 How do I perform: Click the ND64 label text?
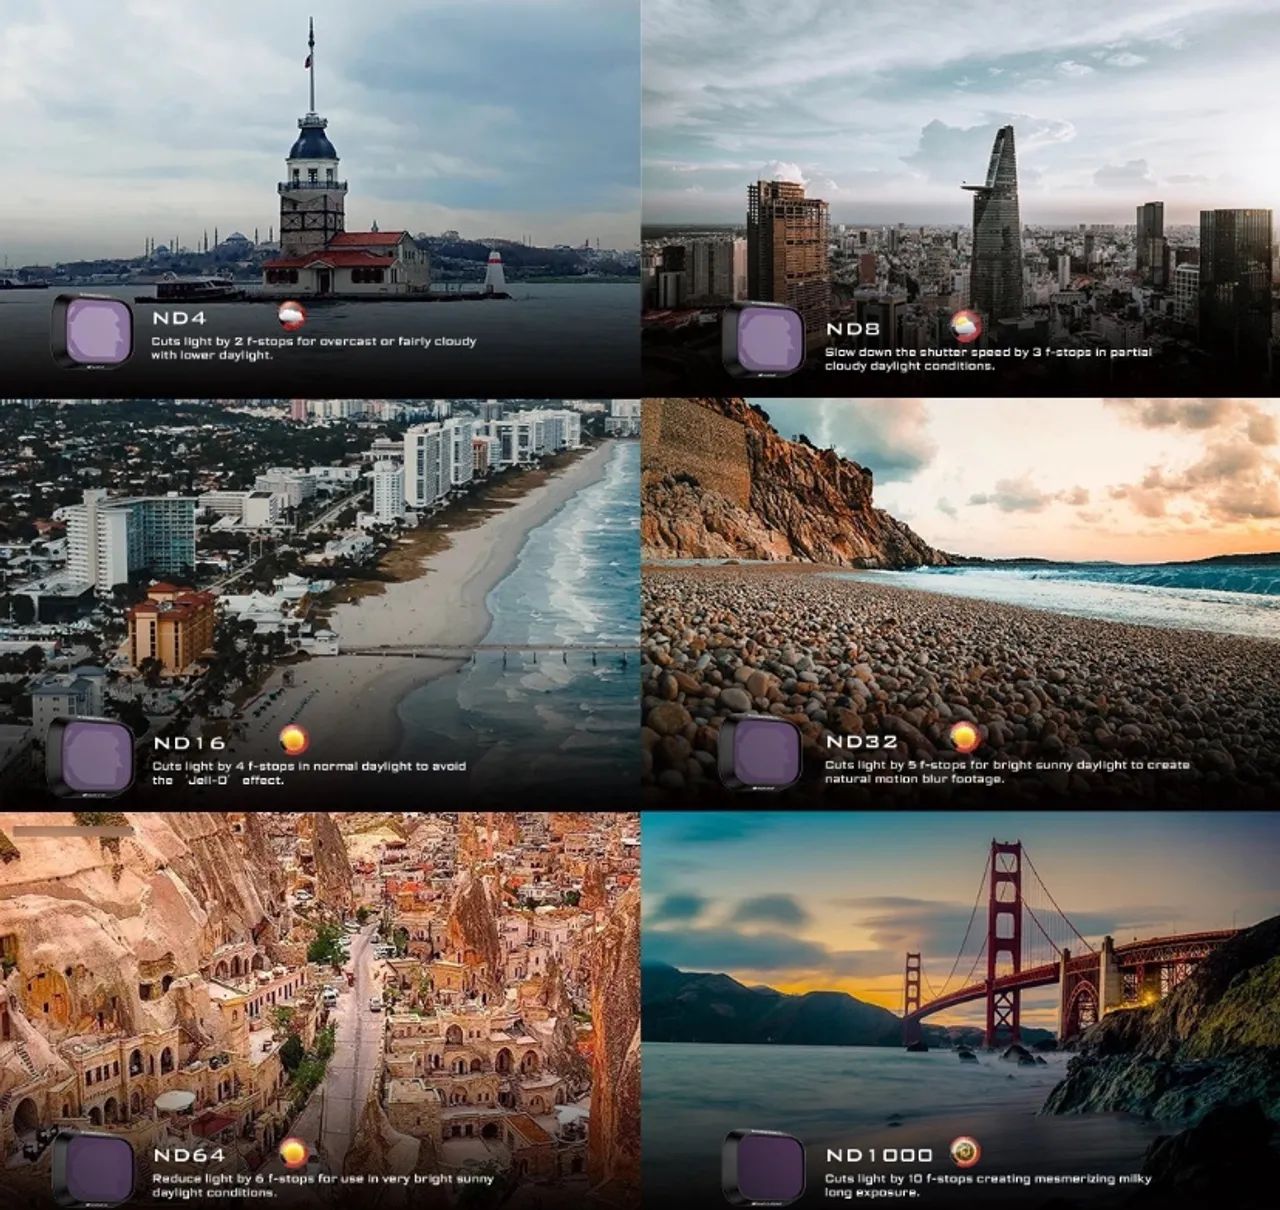click(190, 1156)
